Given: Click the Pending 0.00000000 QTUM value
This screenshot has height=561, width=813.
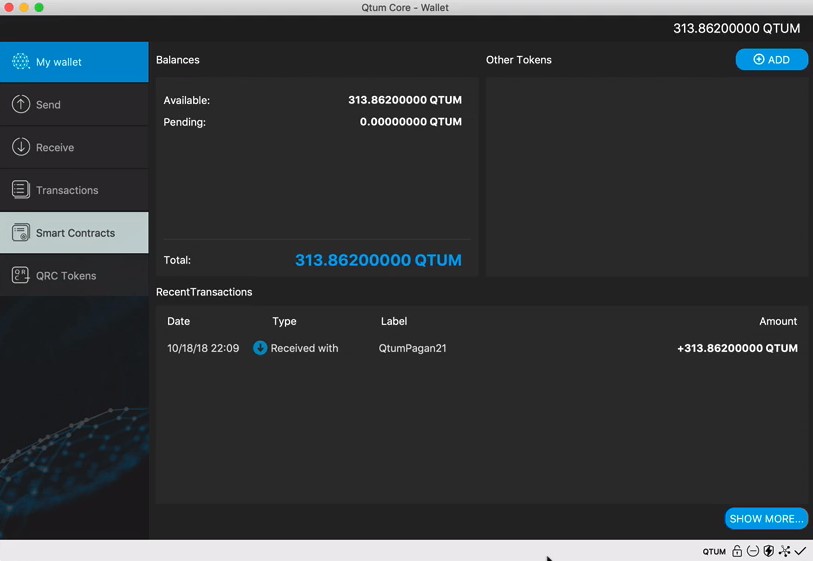Looking at the screenshot, I should 411,122.
